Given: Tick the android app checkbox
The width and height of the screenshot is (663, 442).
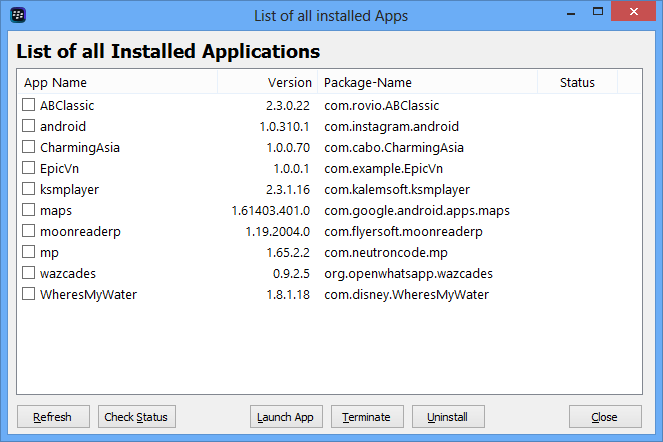Looking at the screenshot, I should (28, 126).
